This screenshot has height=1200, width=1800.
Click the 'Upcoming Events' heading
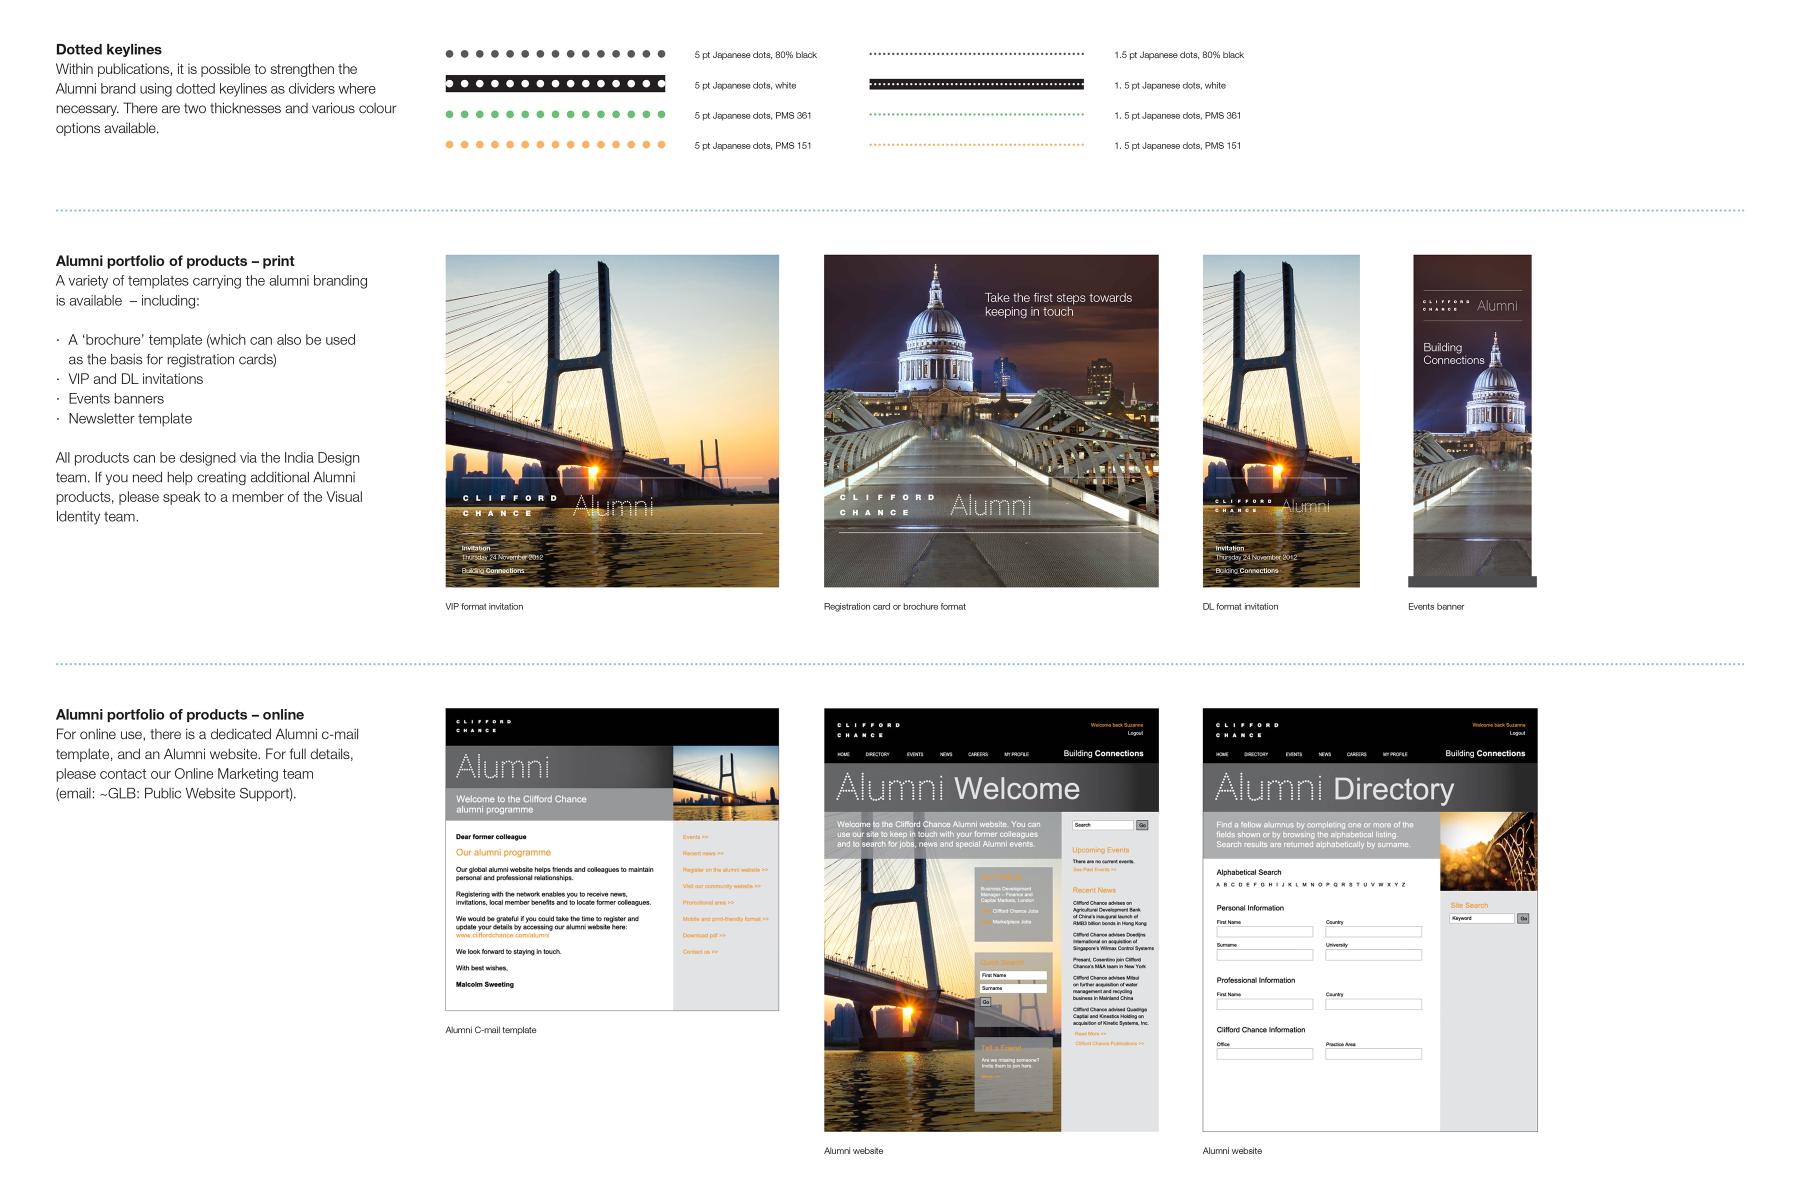pyautogui.click(x=1101, y=850)
